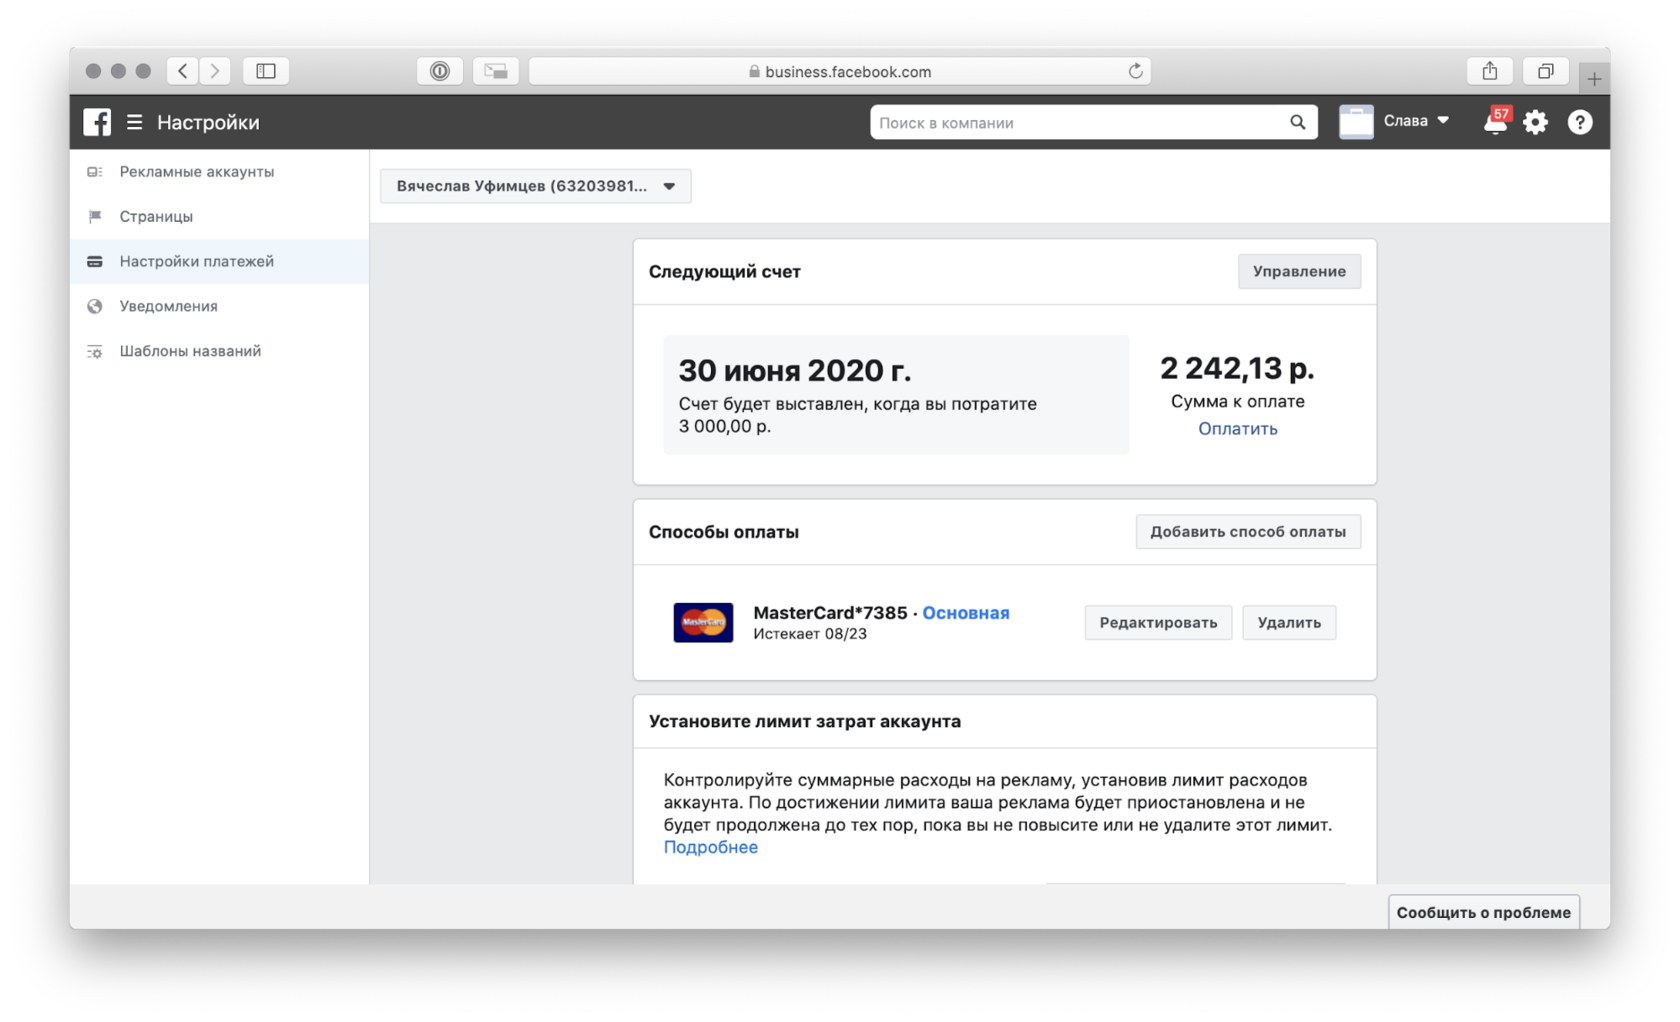
Task: Click the Уведомления globe icon
Action: pos(95,306)
